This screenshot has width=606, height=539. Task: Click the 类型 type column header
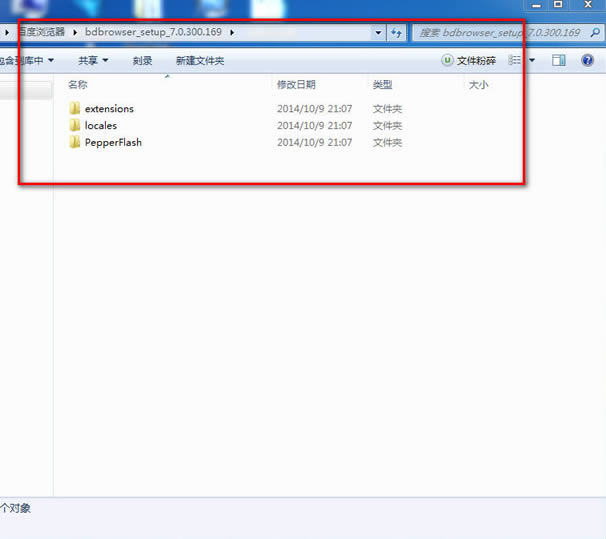[x=382, y=84]
